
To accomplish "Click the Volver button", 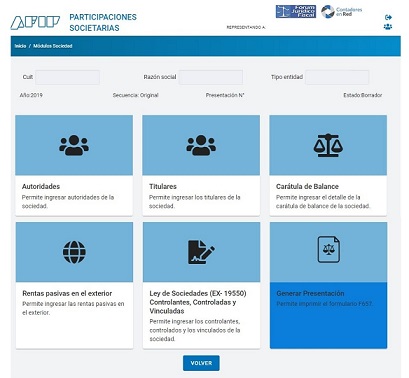I will [201, 363].
